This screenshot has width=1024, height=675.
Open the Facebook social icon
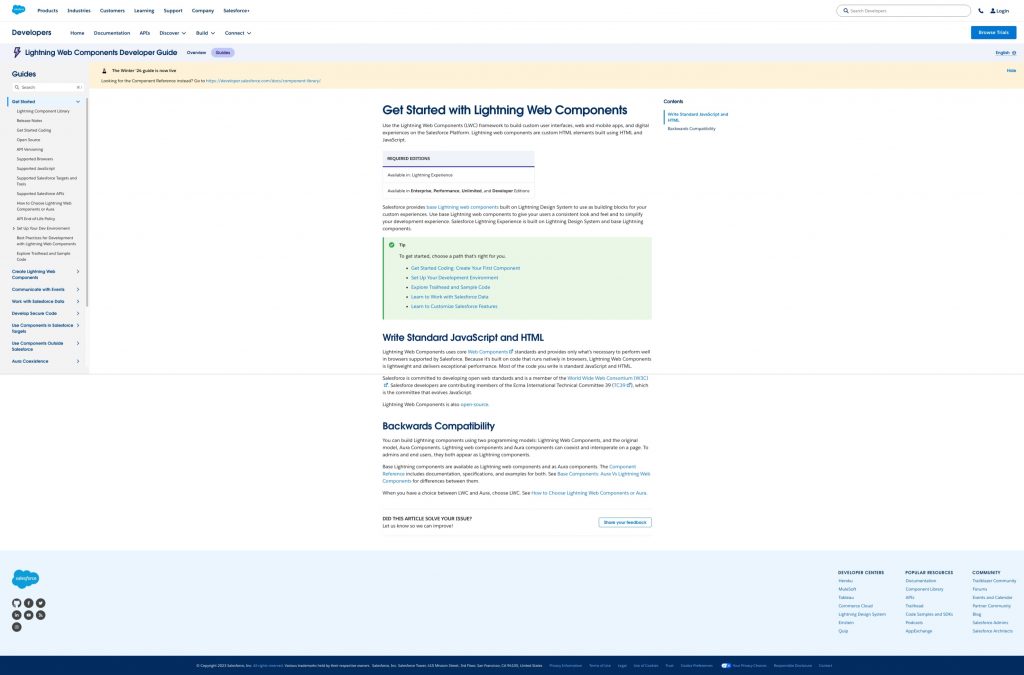point(29,603)
